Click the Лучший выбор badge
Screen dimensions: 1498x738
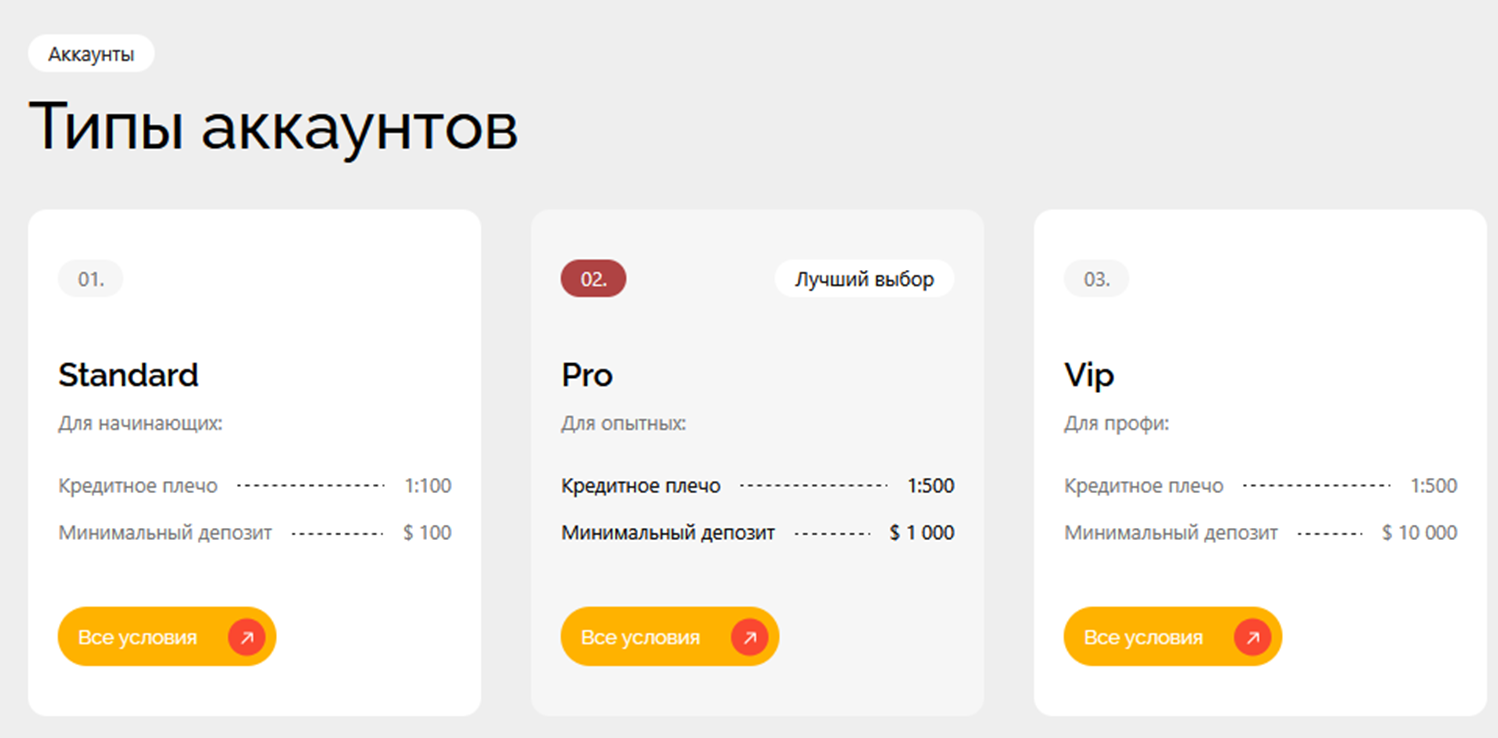(864, 279)
